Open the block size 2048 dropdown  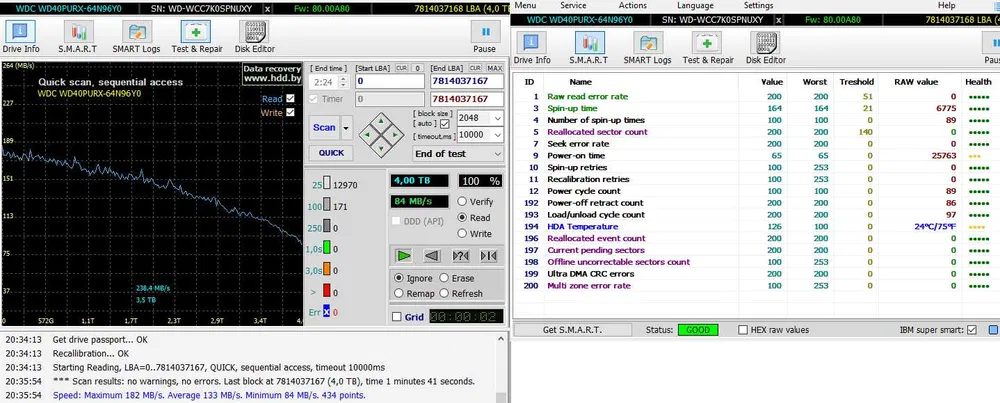497,119
